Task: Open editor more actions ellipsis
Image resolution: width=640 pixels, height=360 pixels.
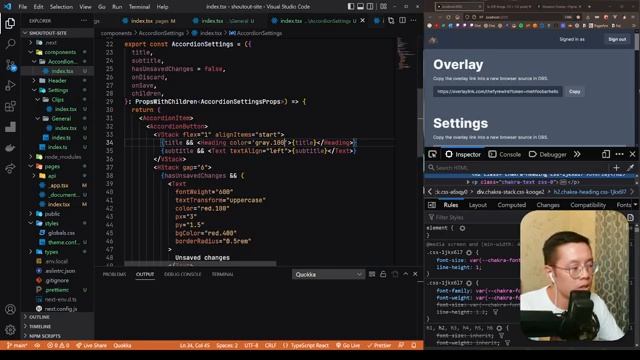Action: click(x=413, y=20)
